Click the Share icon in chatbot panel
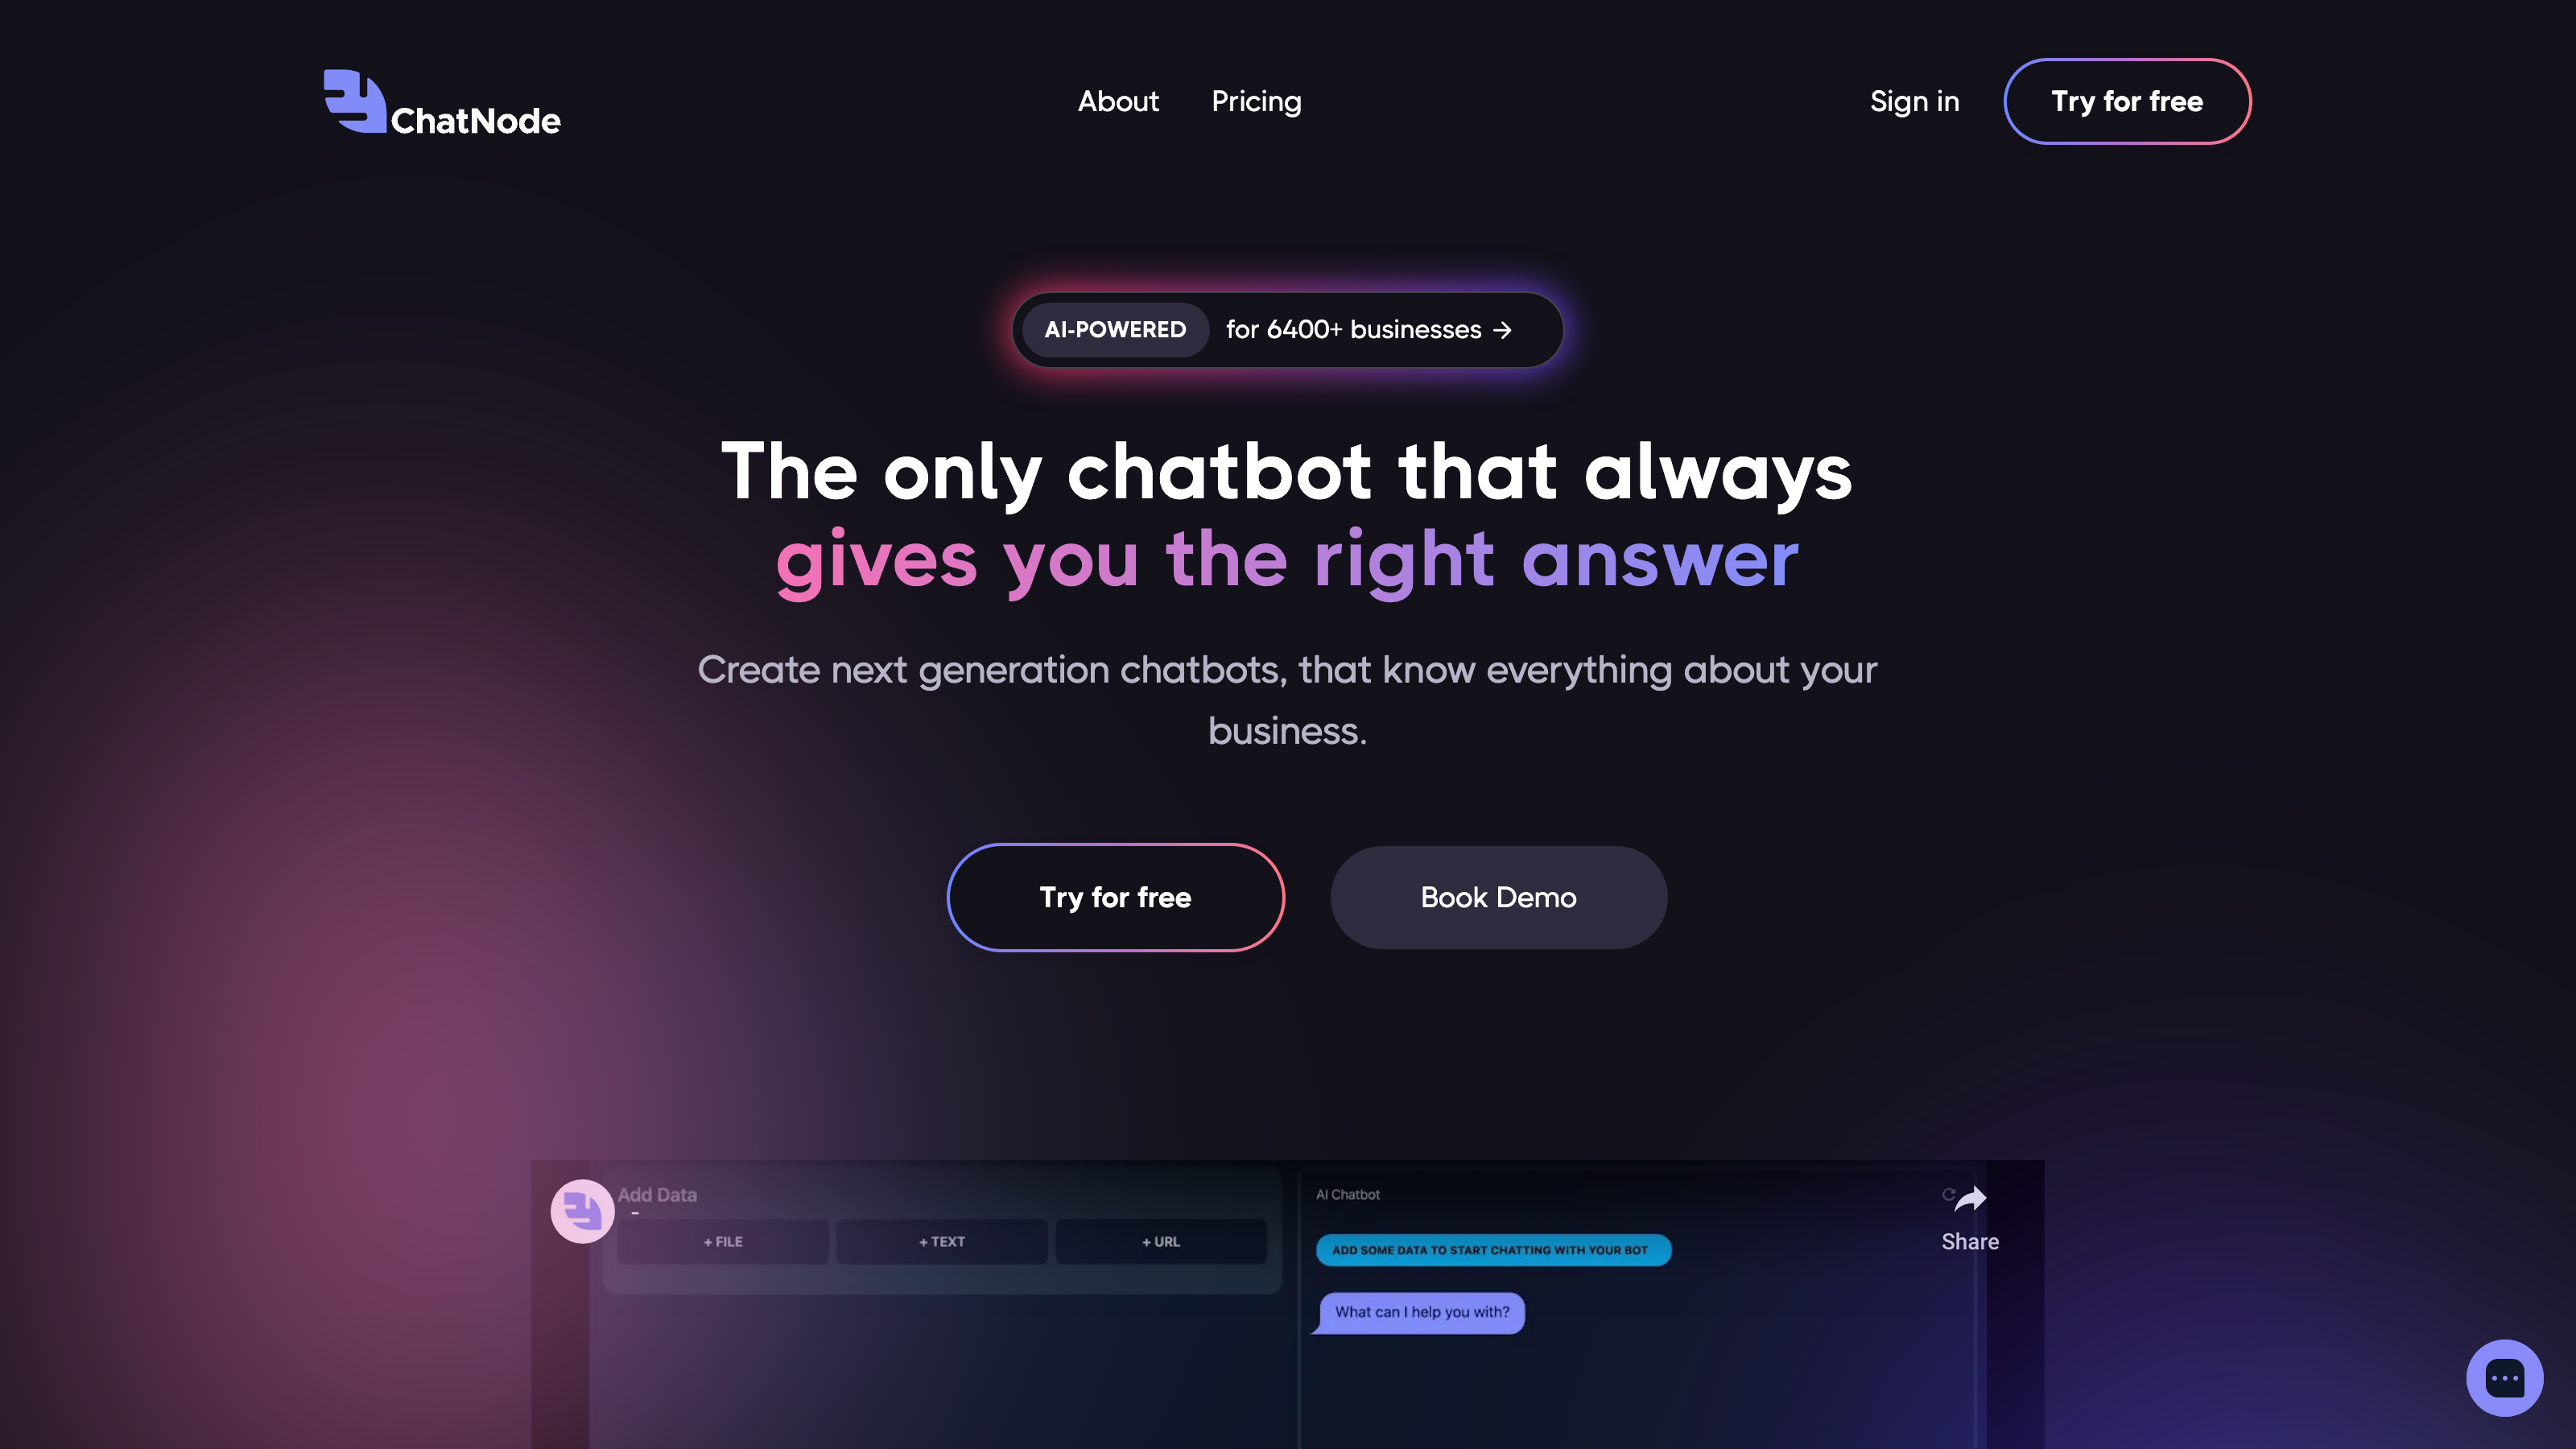The width and height of the screenshot is (2576, 1449). point(1971,1199)
